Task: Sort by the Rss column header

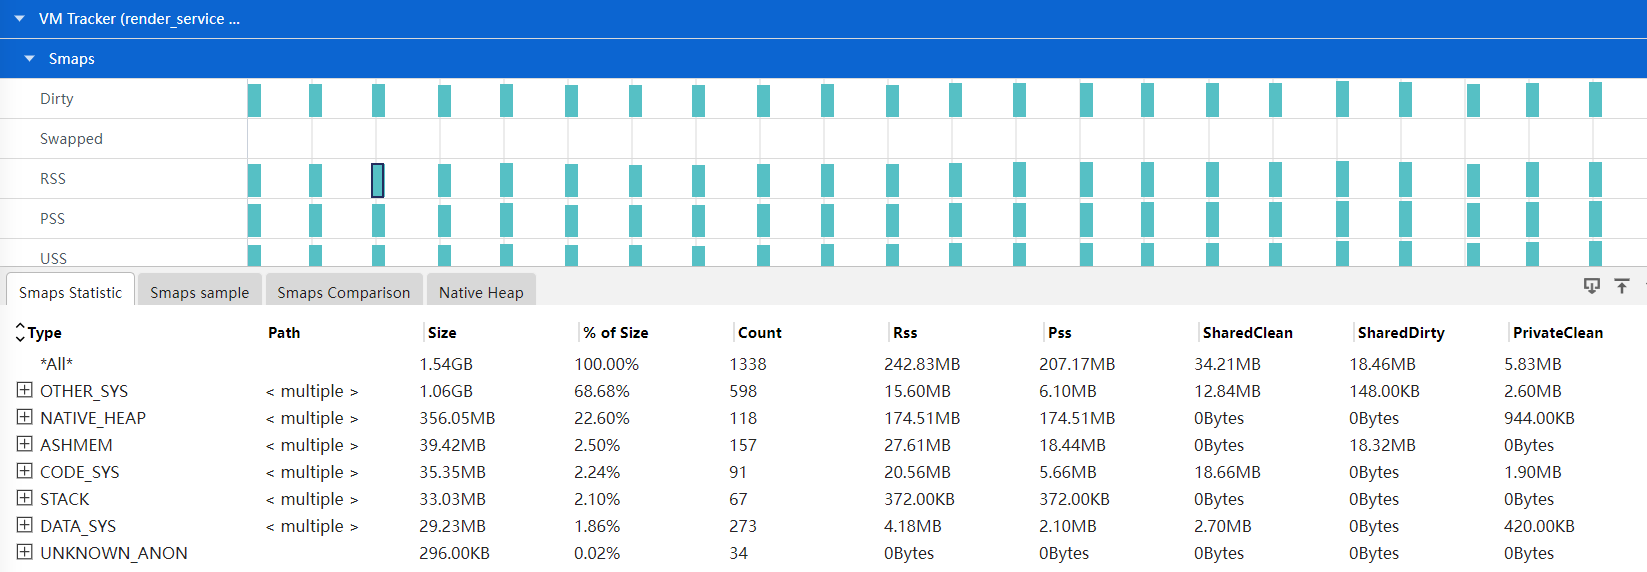Action: tap(905, 333)
